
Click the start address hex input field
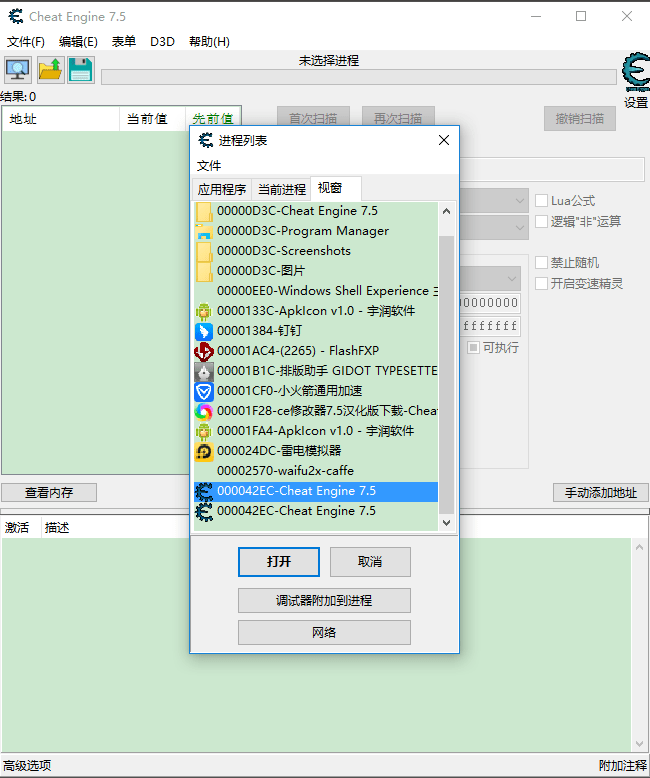point(489,303)
